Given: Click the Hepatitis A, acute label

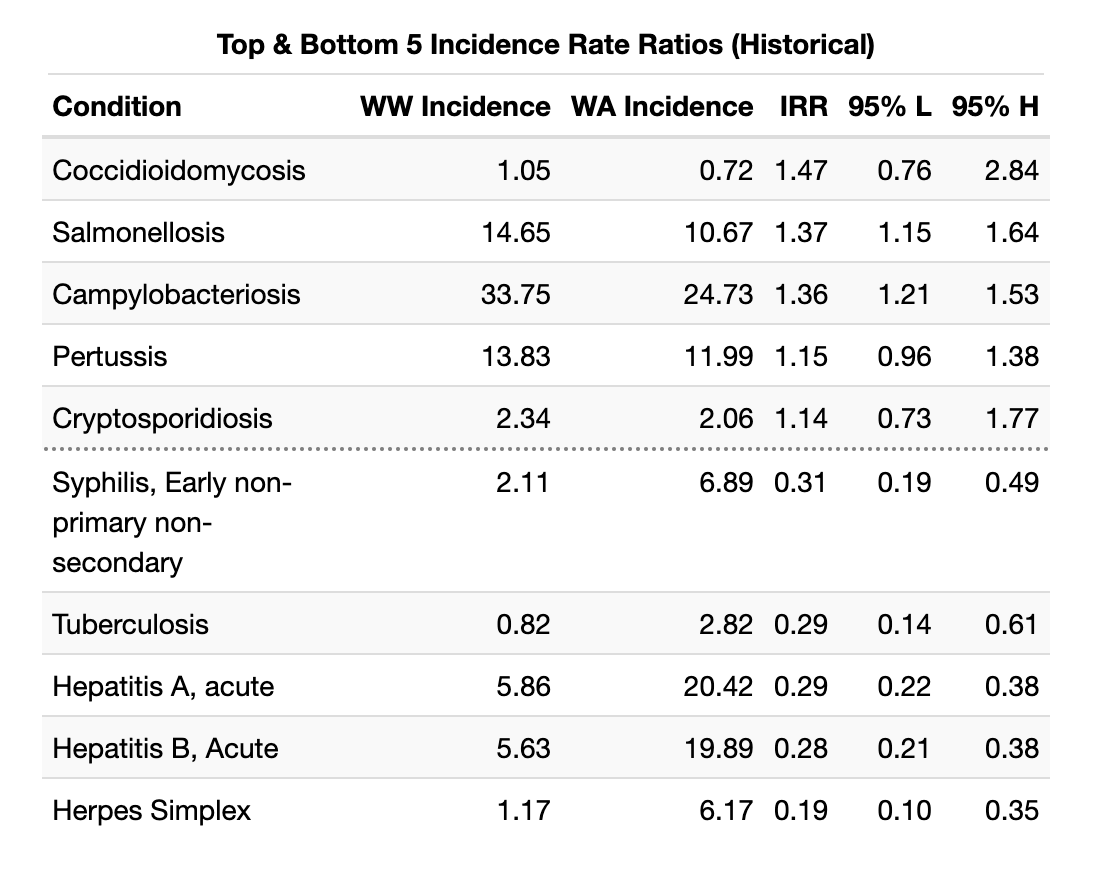Looking at the screenshot, I should click(x=163, y=686).
